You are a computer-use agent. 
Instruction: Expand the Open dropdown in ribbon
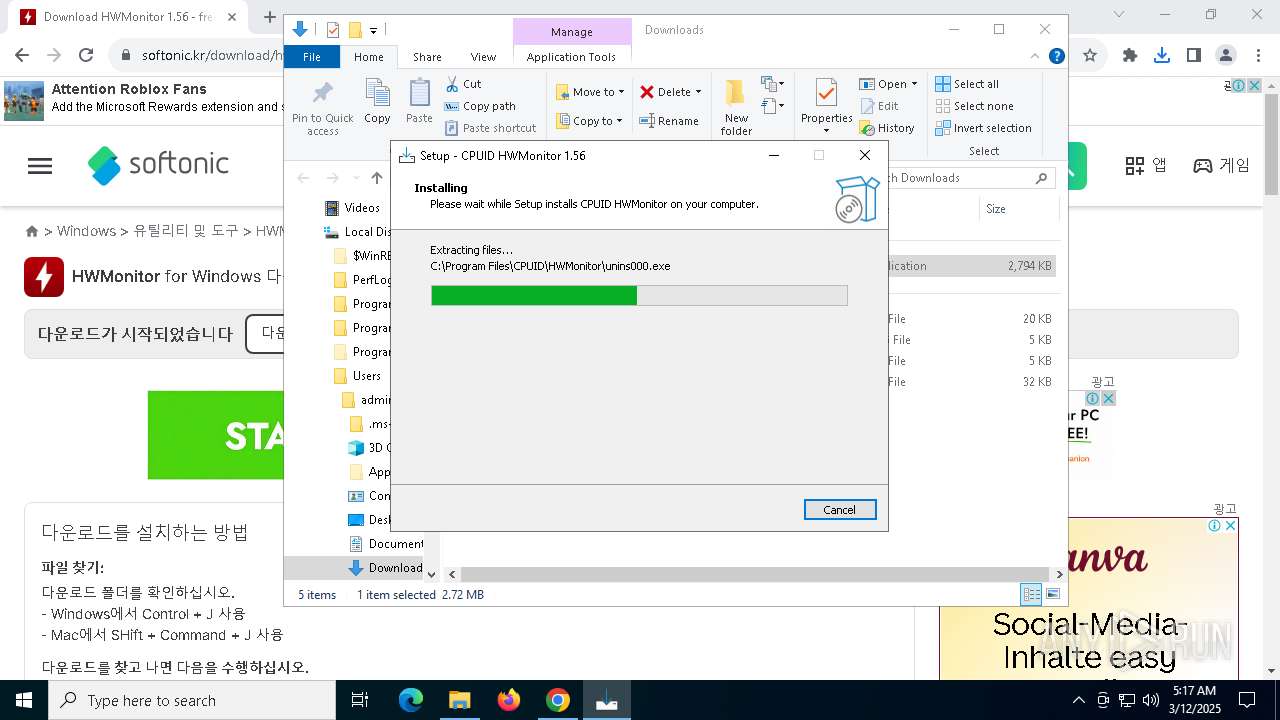[x=888, y=84]
